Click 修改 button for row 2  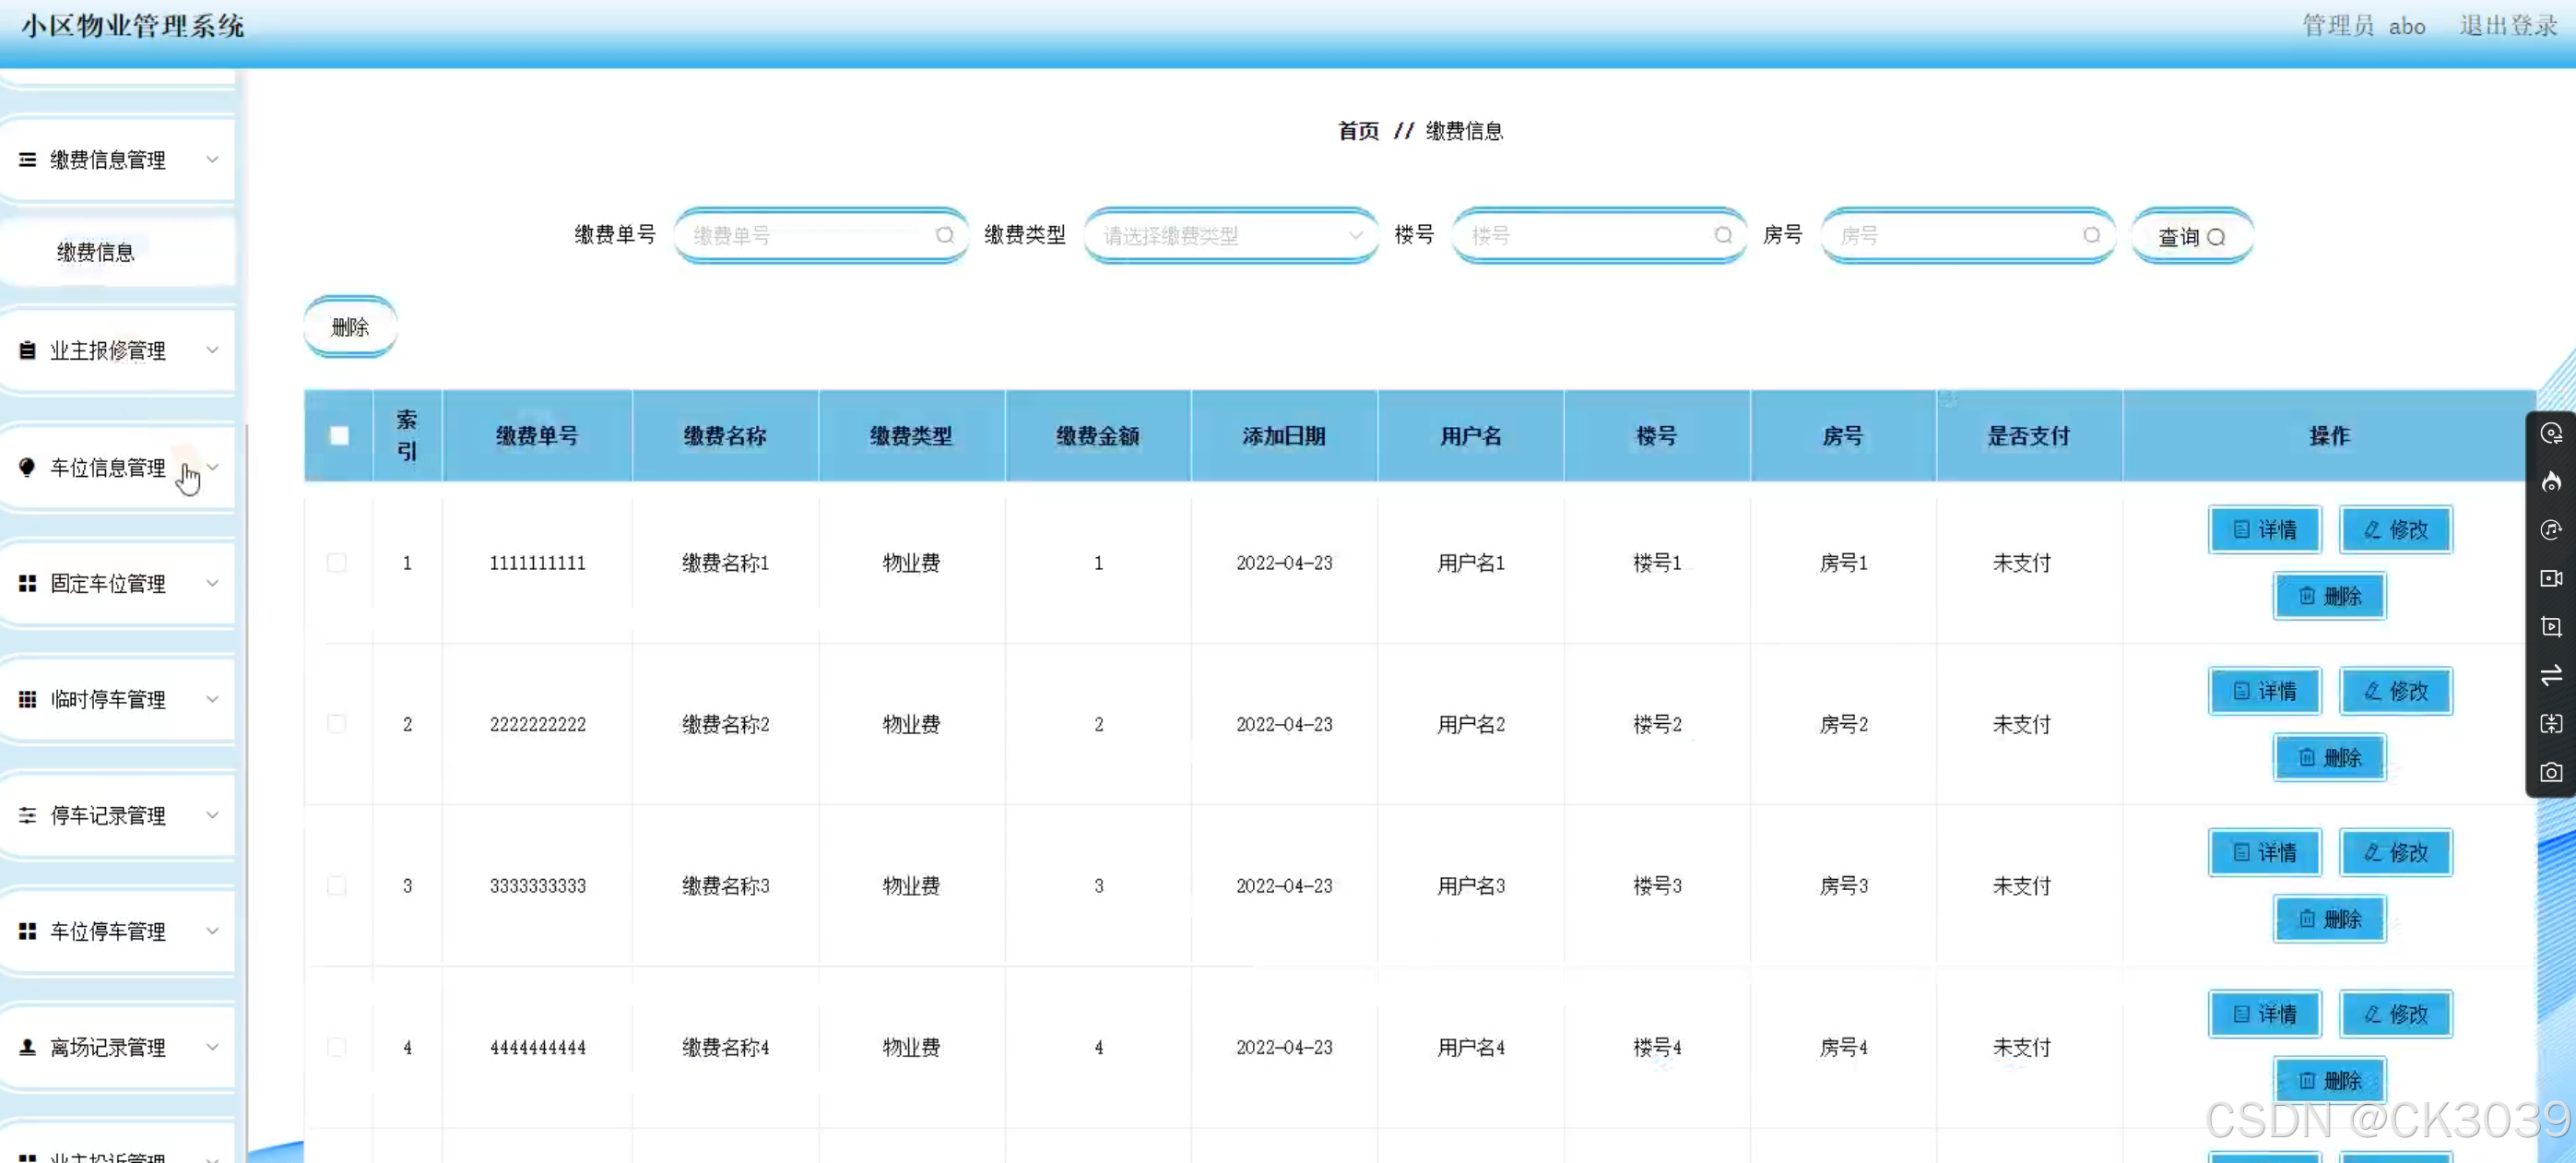click(x=2395, y=691)
